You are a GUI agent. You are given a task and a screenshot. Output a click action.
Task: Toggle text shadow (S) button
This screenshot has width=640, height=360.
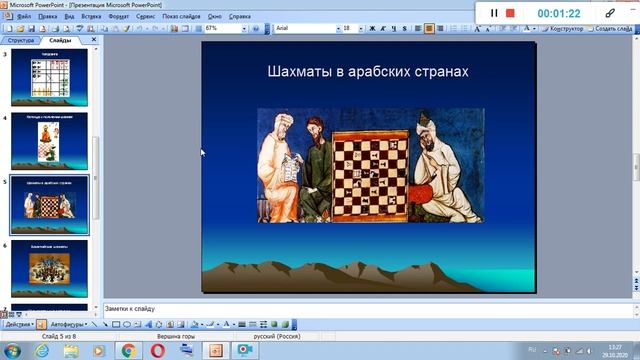pyautogui.click(x=404, y=29)
